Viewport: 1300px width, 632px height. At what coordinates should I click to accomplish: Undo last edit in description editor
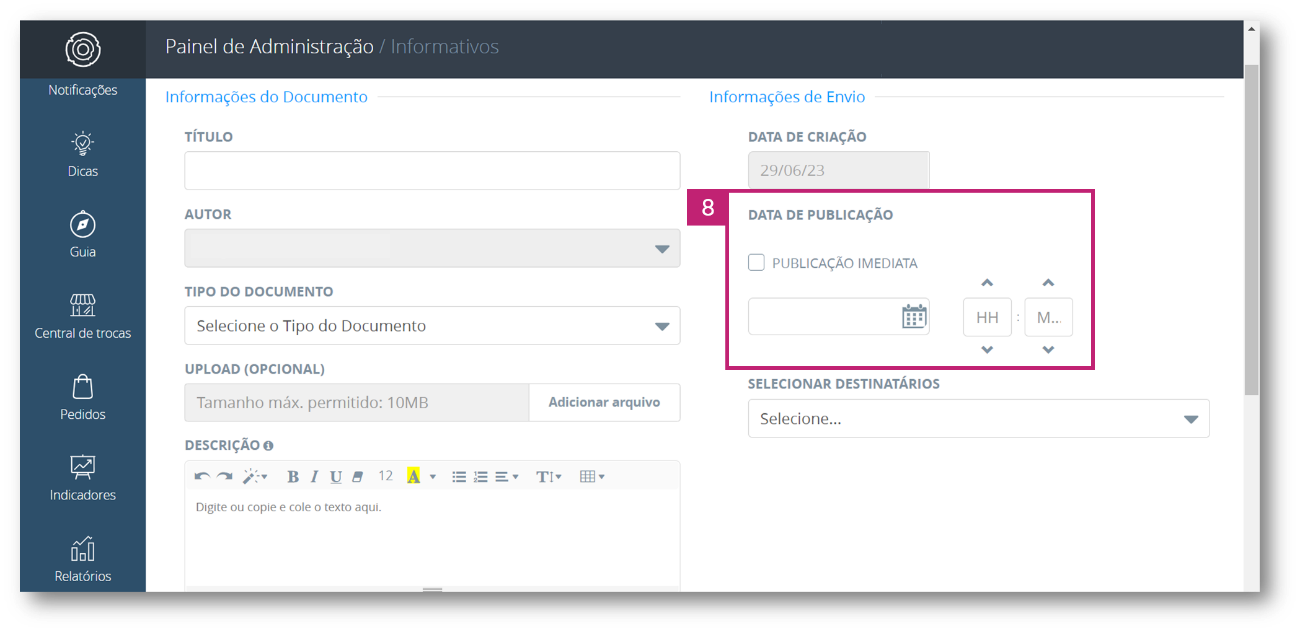pyautogui.click(x=203, y=477)
